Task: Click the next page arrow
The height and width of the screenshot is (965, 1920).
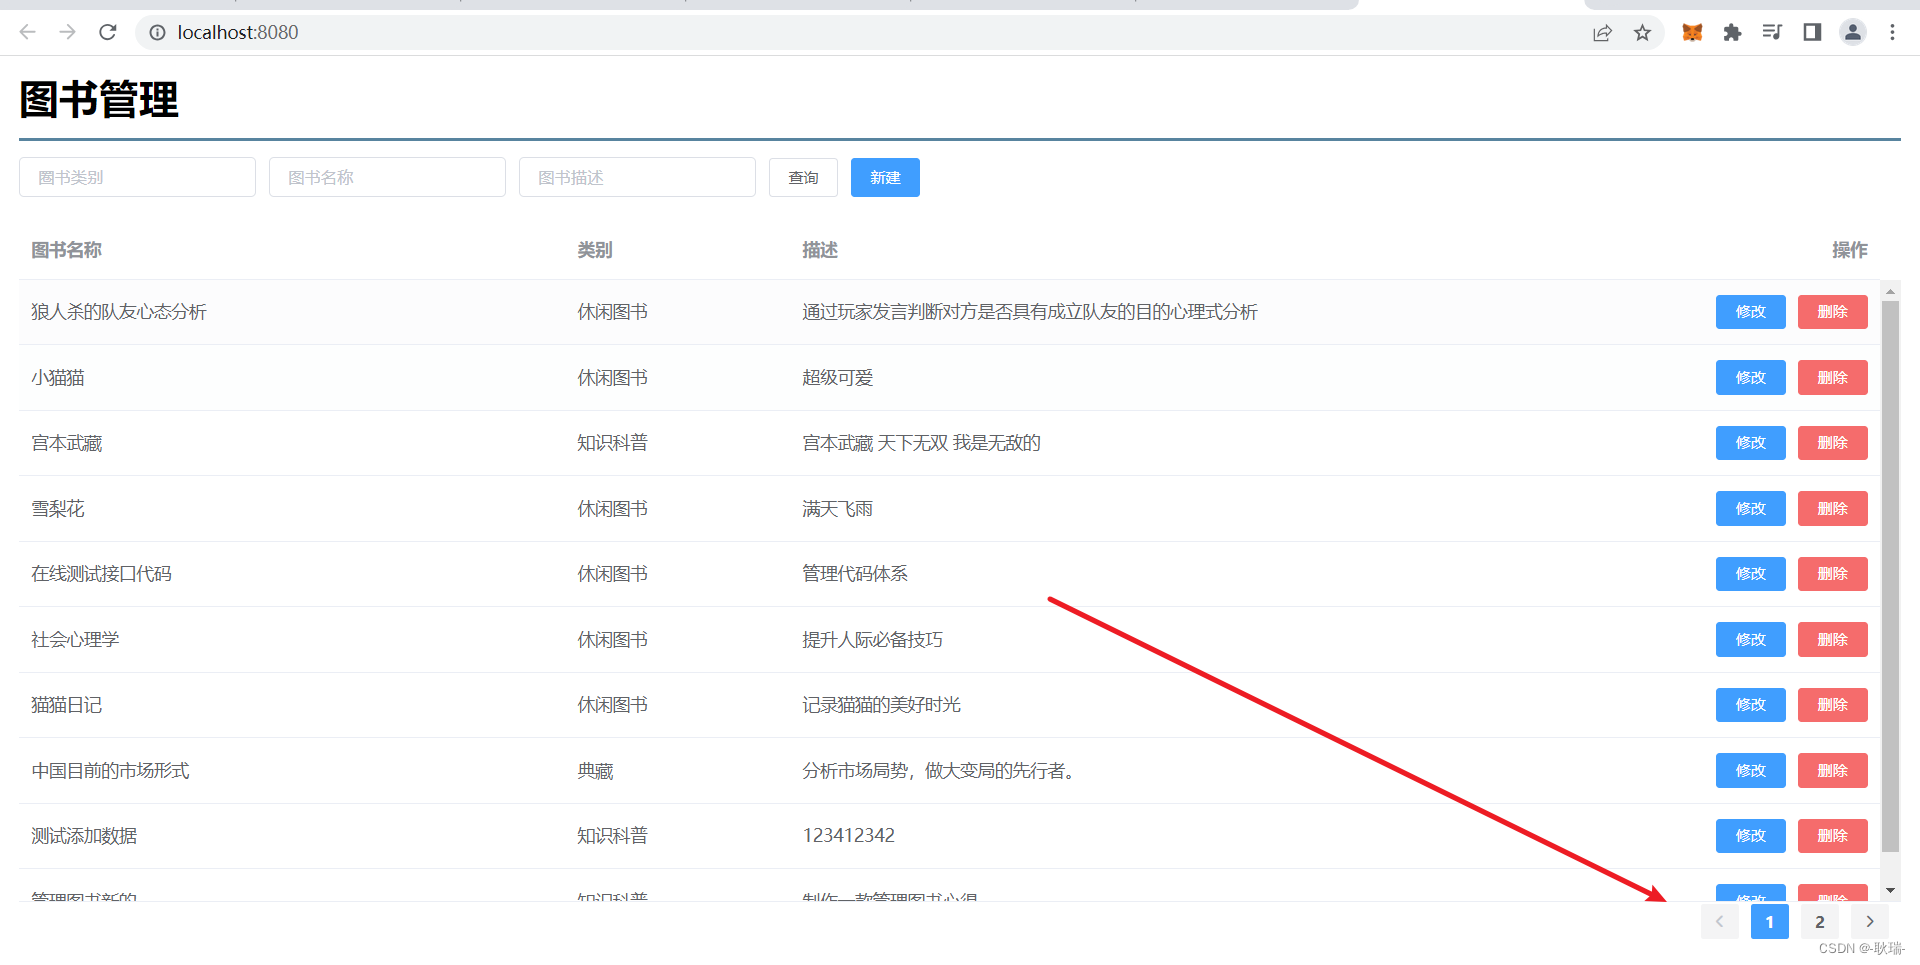Action: point(1870,922)
